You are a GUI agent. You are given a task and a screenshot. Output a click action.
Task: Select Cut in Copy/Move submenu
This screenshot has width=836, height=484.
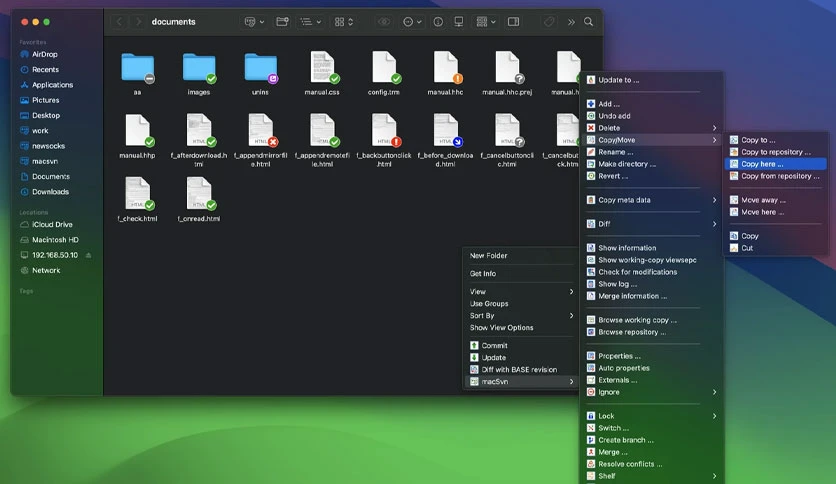776,248
